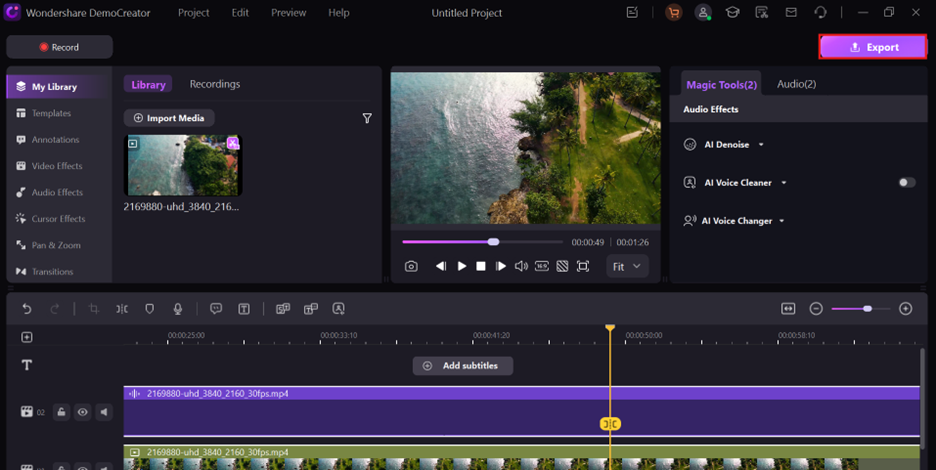Click the large T subtitle track icon
Image resolution: width=936 pixels, height=470 pixels.
27,365
